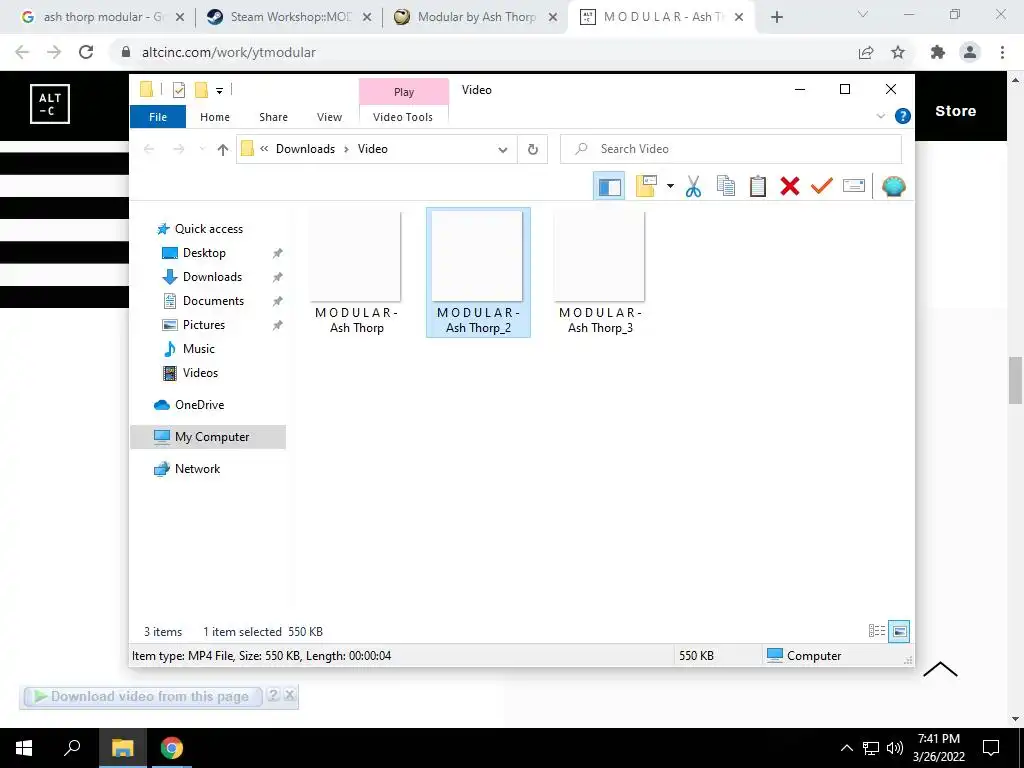Open Pictures in the navigation pane

point(204,325)
